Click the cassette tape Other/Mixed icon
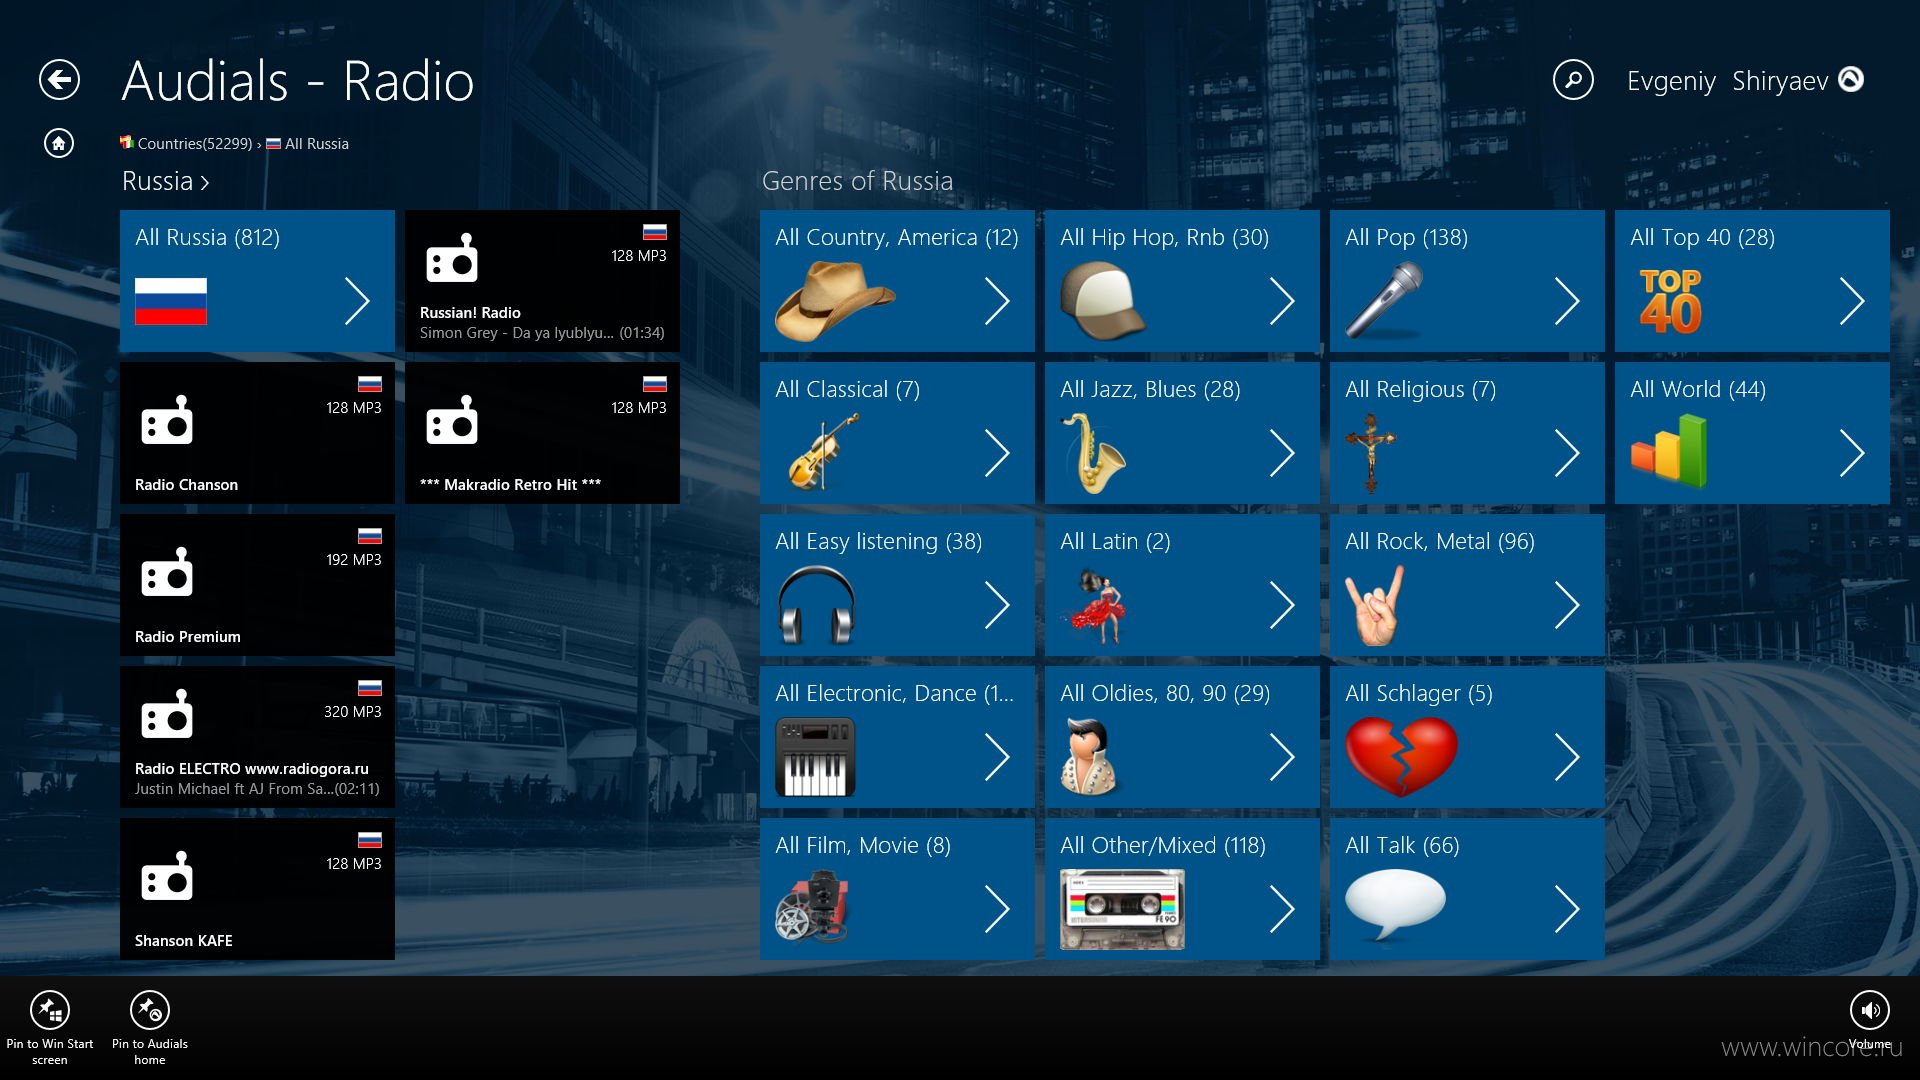Image resolution: width=1920 pixels, height=1080 pixels. point(1122,909)
